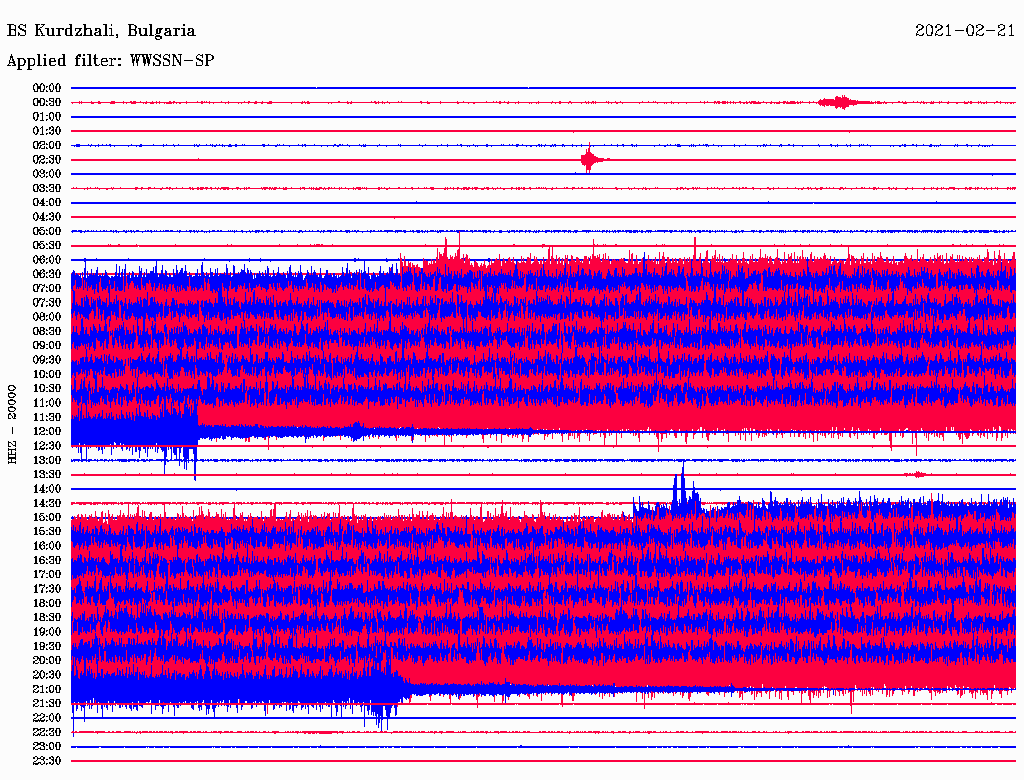Pick the 06:00 time label

(x=47, y=260)
